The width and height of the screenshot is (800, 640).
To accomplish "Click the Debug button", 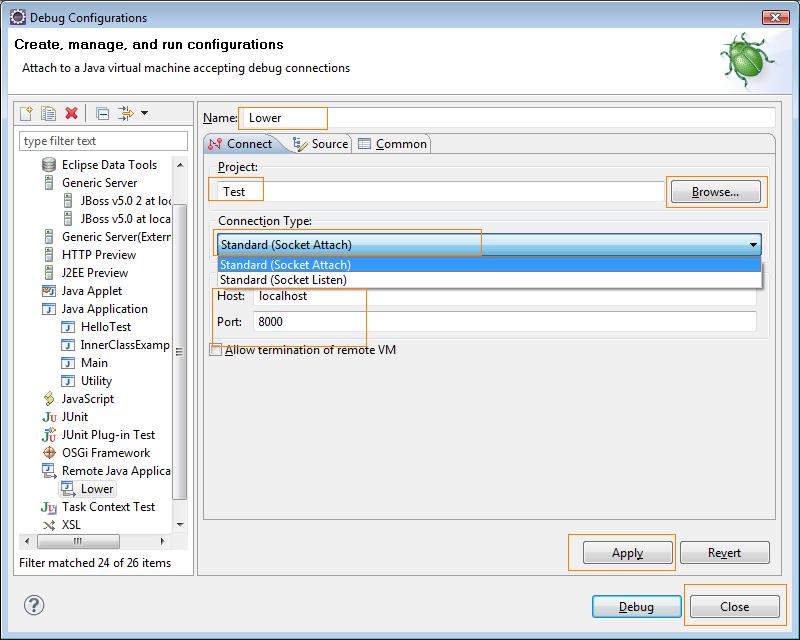I will click(636, 606).
